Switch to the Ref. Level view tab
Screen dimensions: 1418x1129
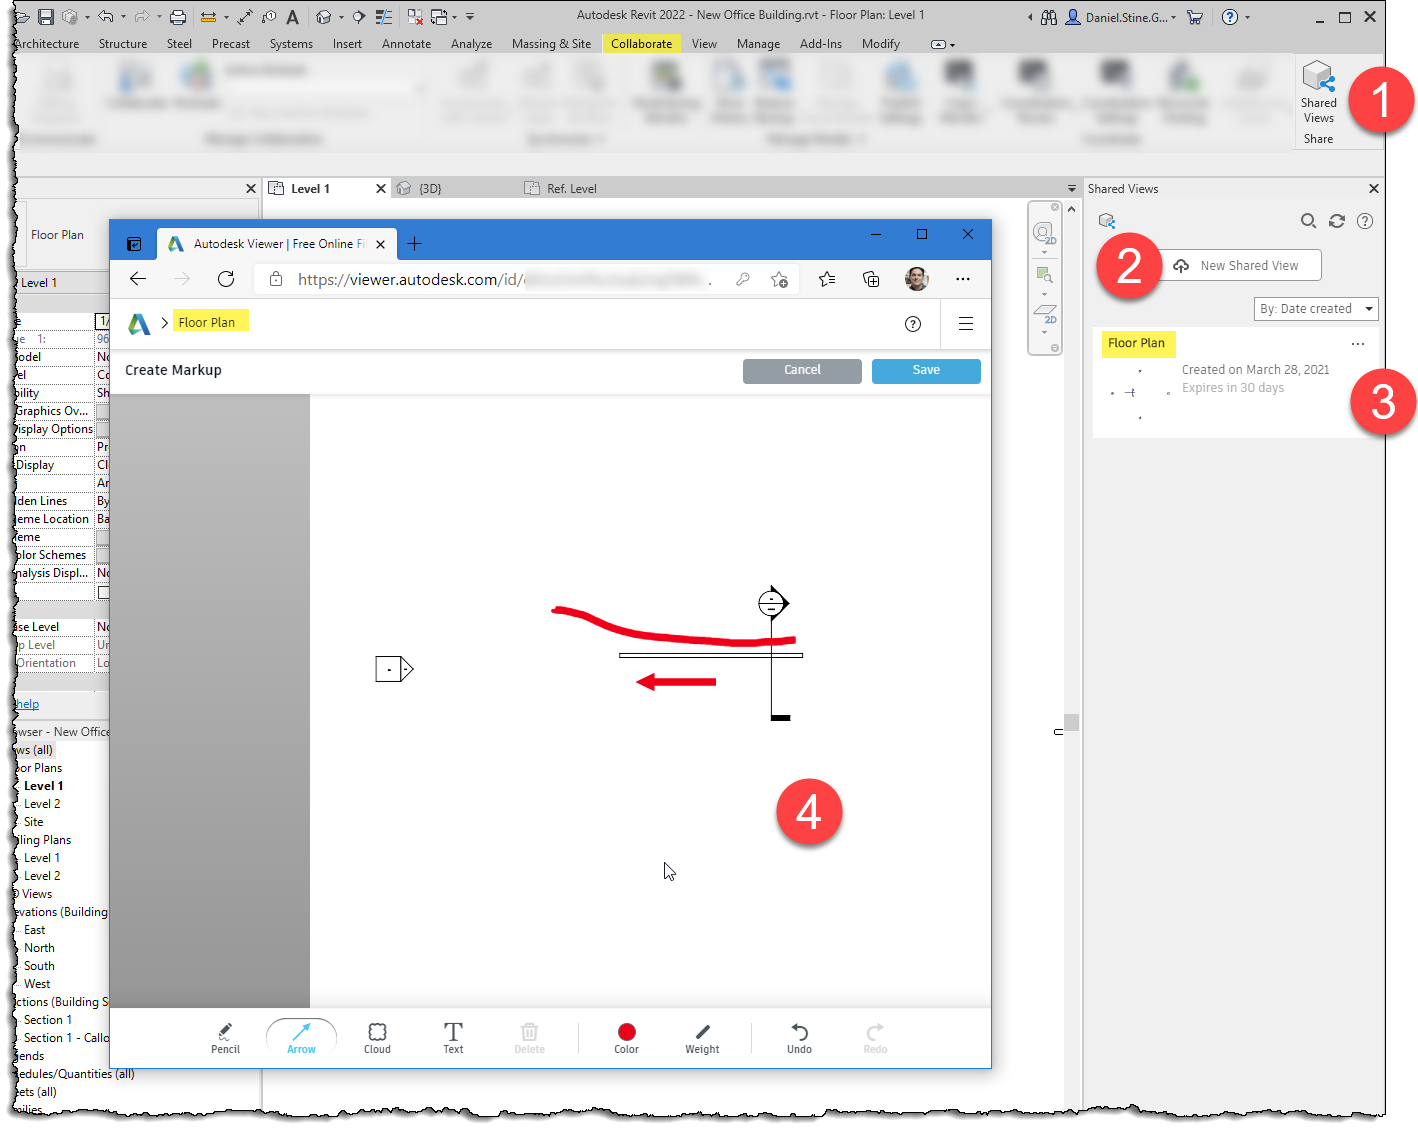571,188
